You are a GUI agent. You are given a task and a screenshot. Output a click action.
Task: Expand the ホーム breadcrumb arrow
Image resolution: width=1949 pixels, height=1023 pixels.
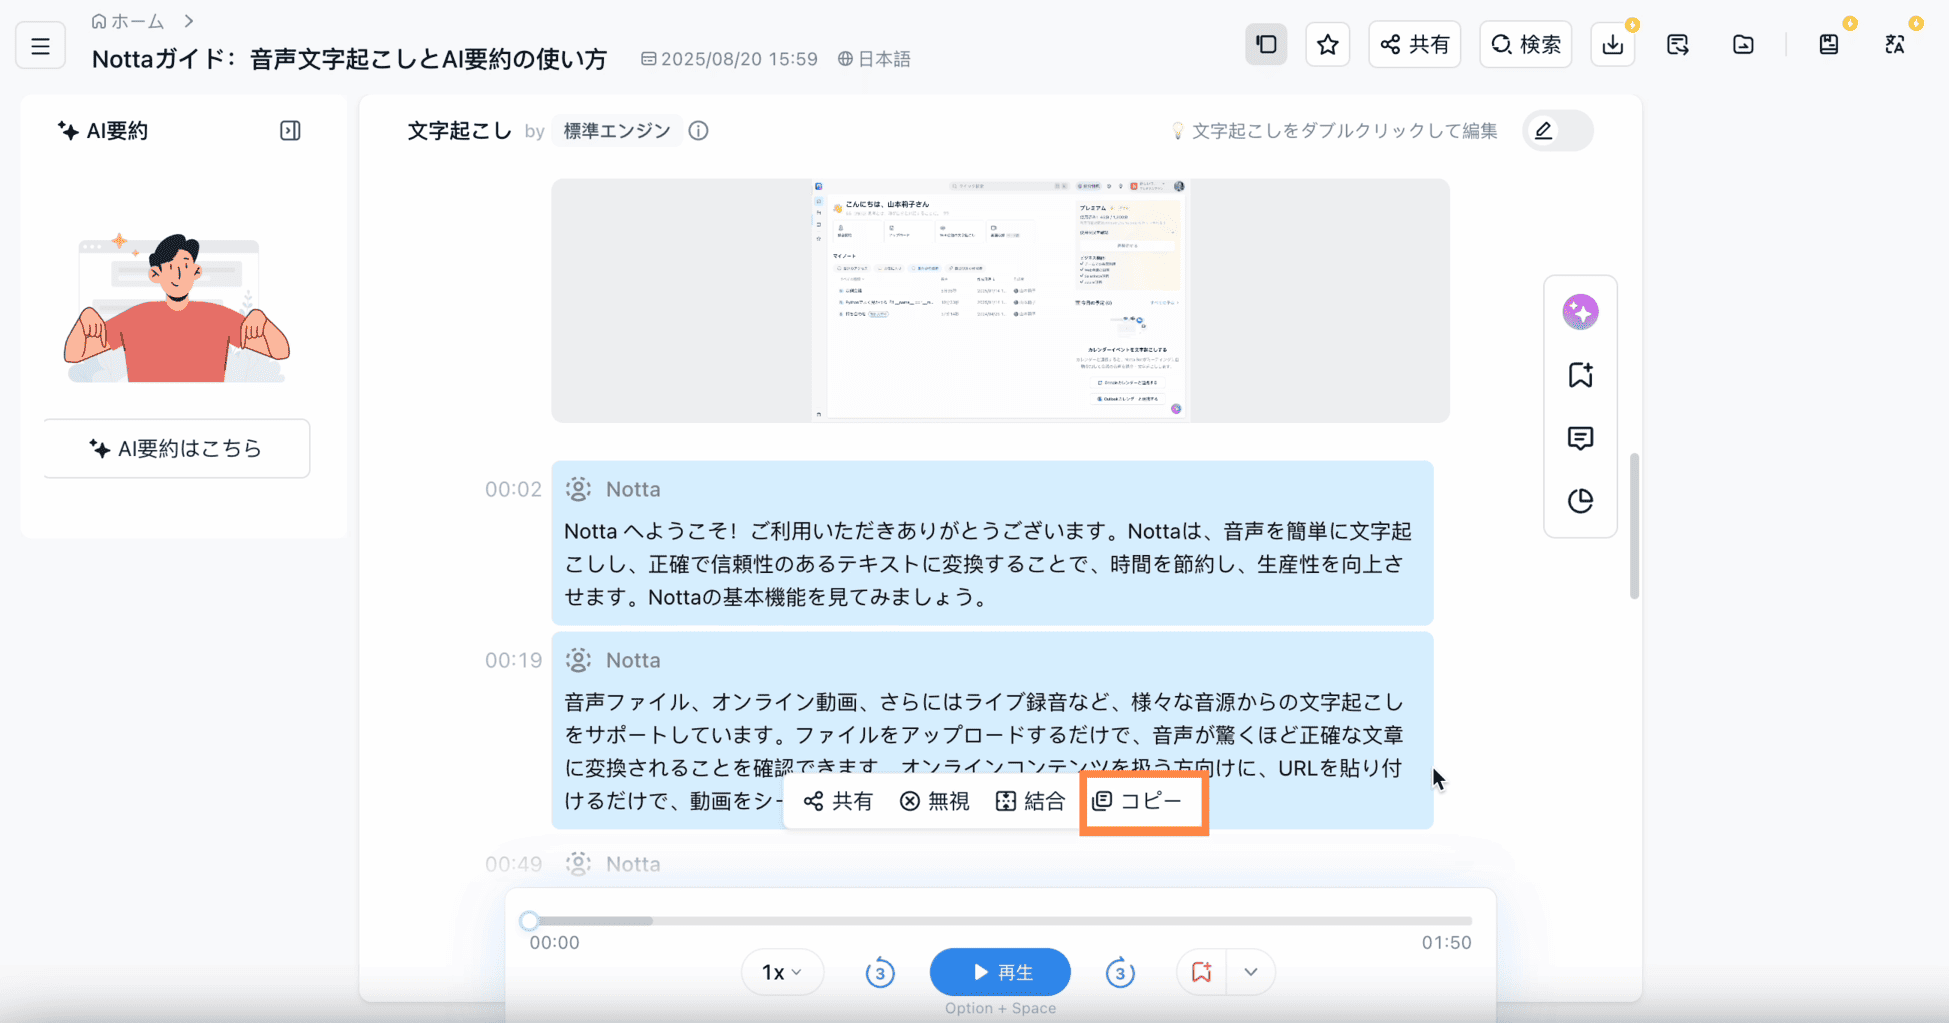point(188,21)
